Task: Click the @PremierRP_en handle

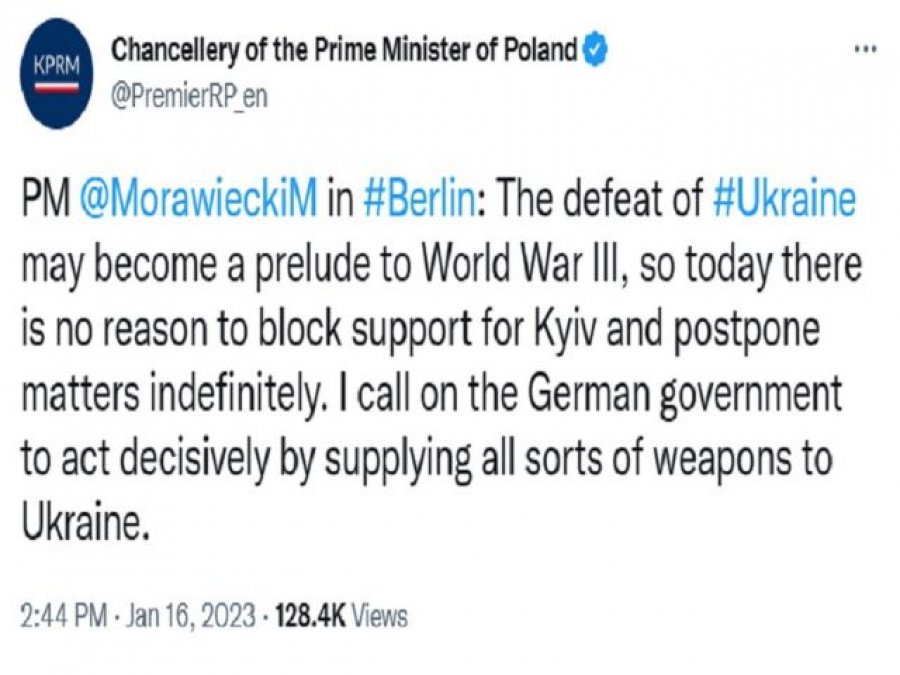Action: (x=190, y=95)
